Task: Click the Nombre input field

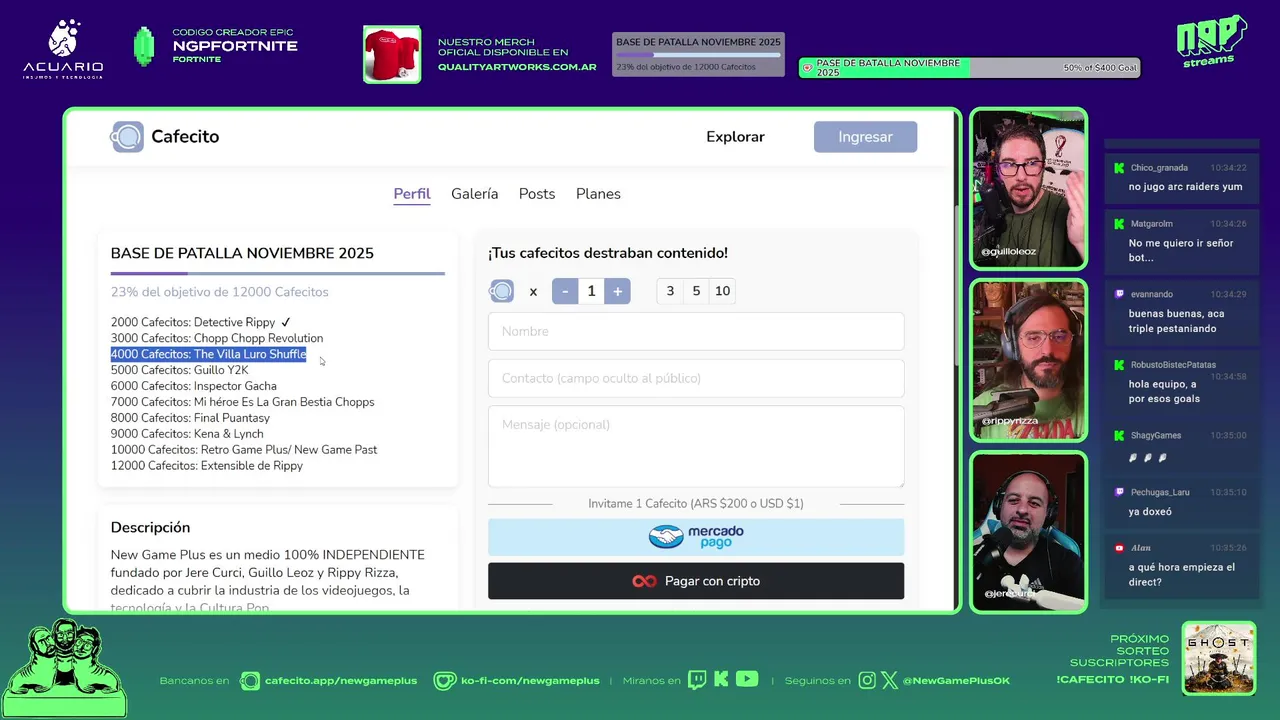Action: 696,331
